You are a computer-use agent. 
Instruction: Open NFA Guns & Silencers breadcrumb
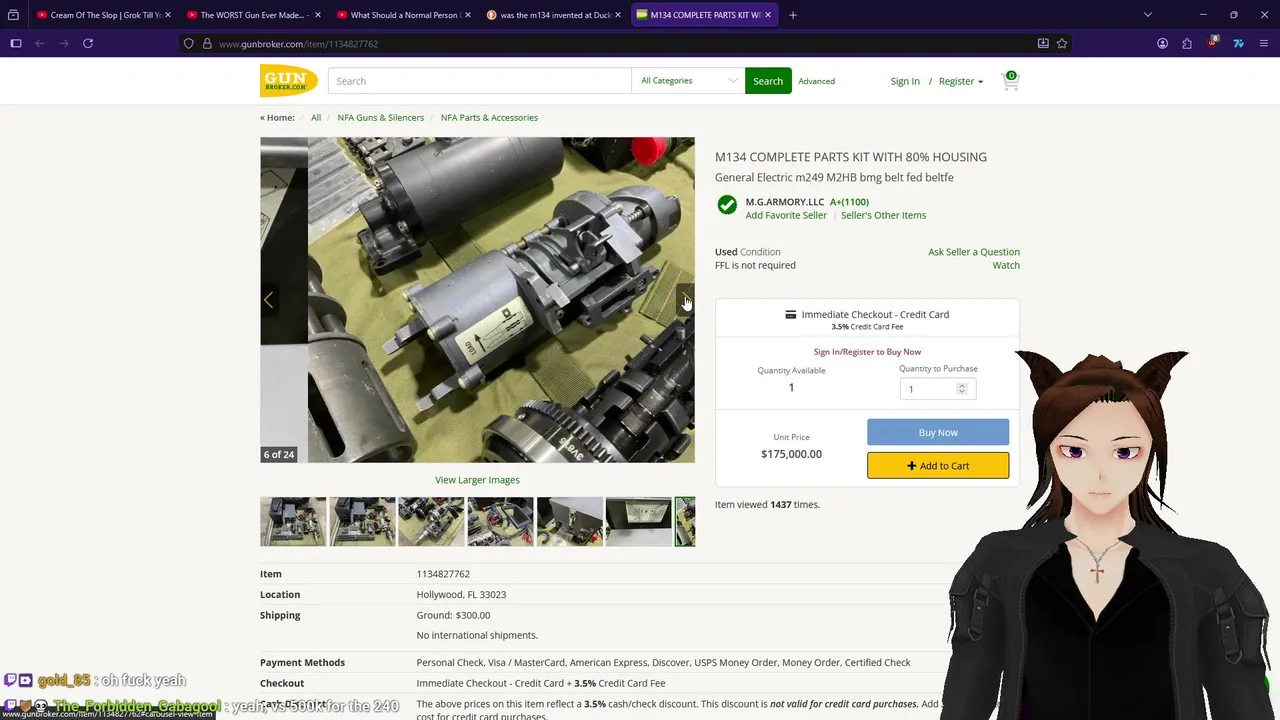click(380, 117)
